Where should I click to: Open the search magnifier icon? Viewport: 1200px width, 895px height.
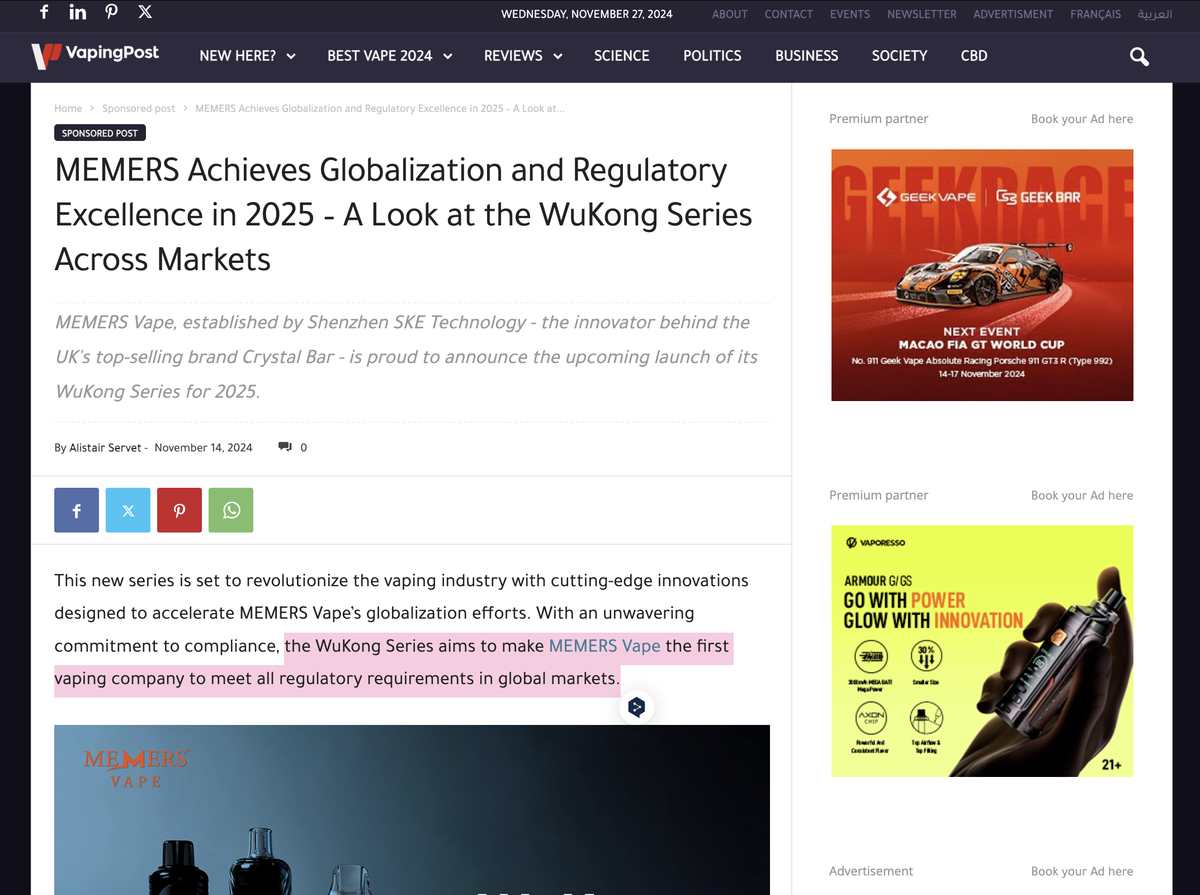[x=1139, y=56]
